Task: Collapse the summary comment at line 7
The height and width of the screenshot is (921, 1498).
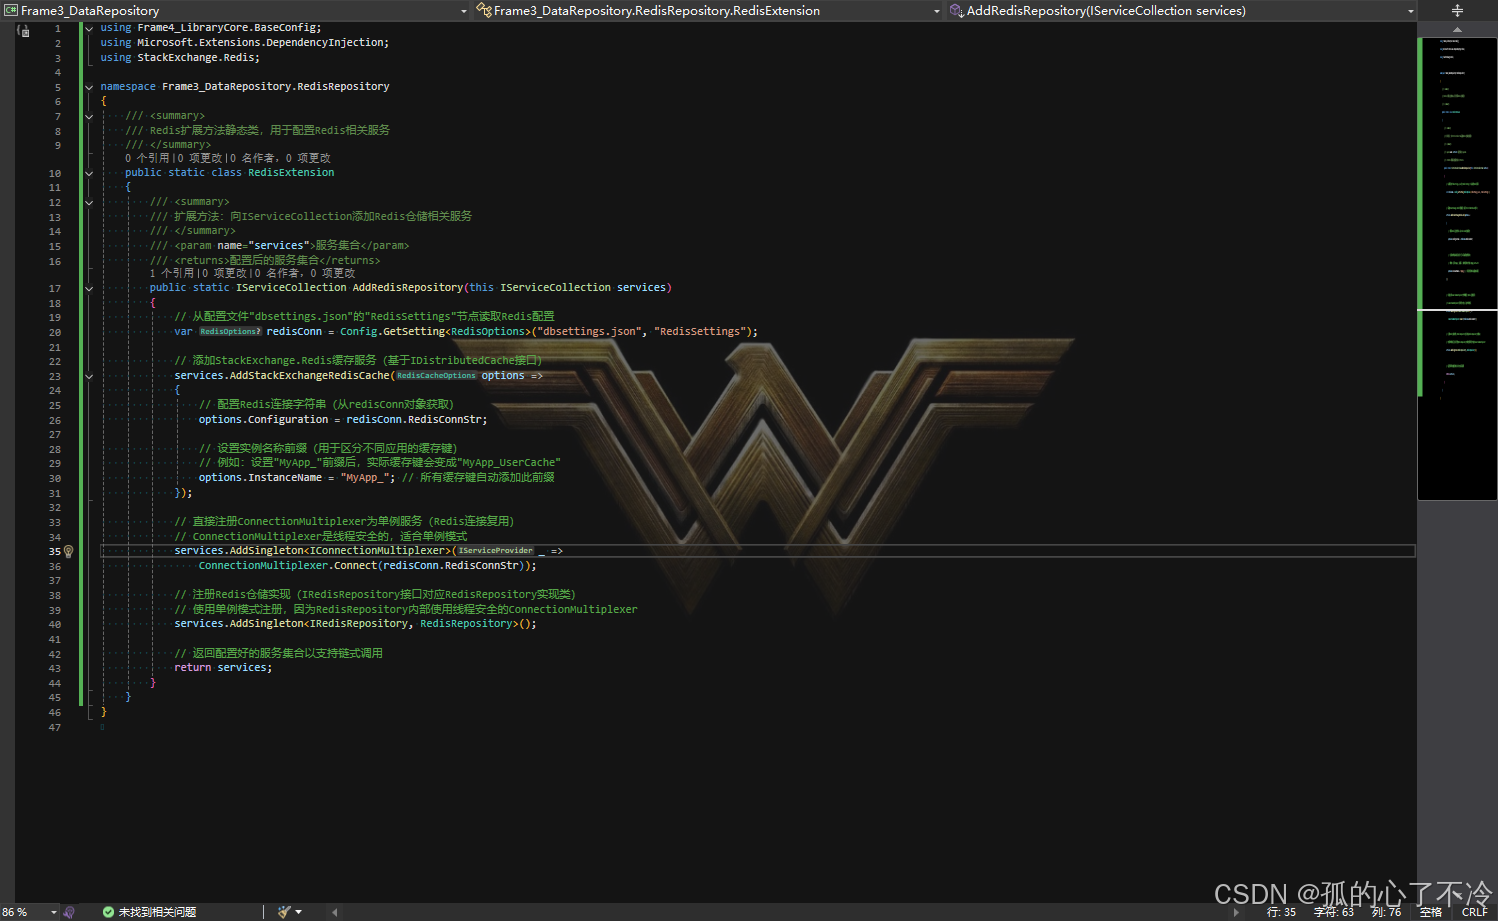Action: click(89, 116)
